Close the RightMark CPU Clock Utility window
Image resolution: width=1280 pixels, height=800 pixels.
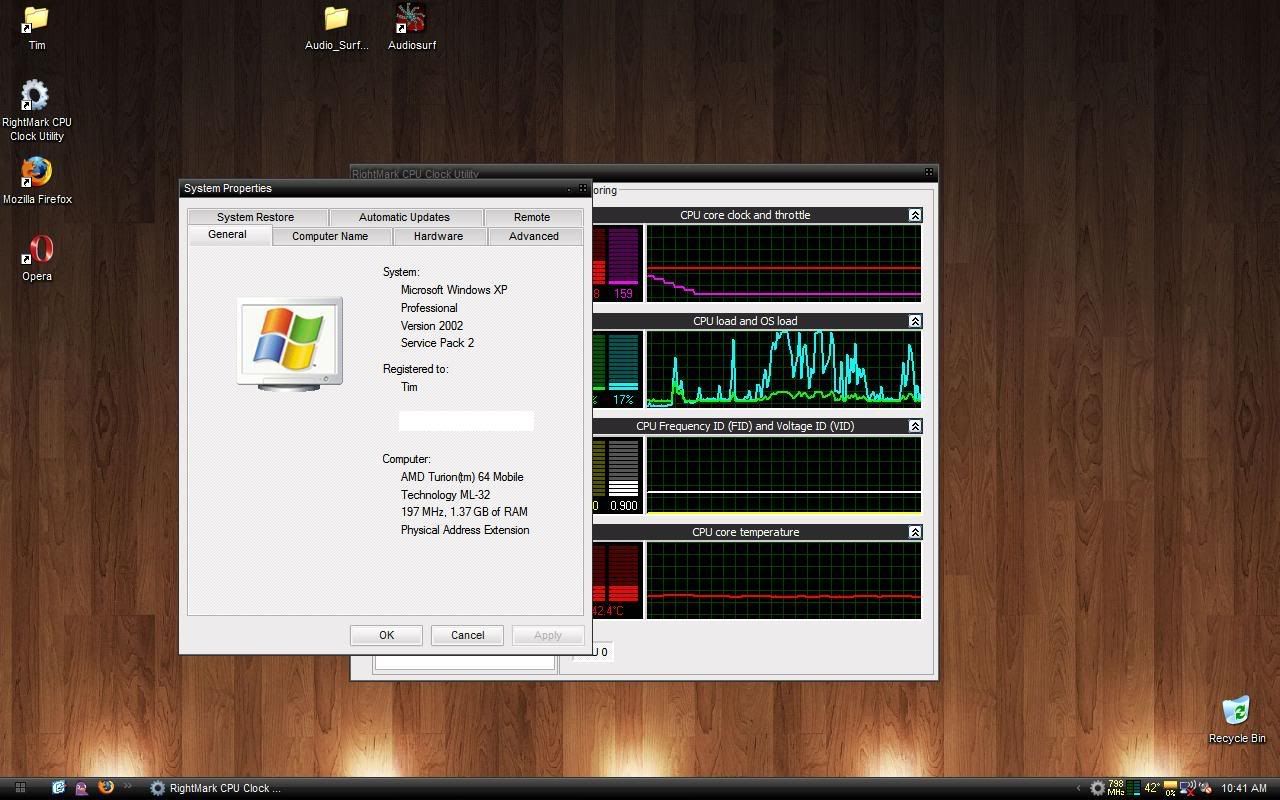[x=929, y=173]
